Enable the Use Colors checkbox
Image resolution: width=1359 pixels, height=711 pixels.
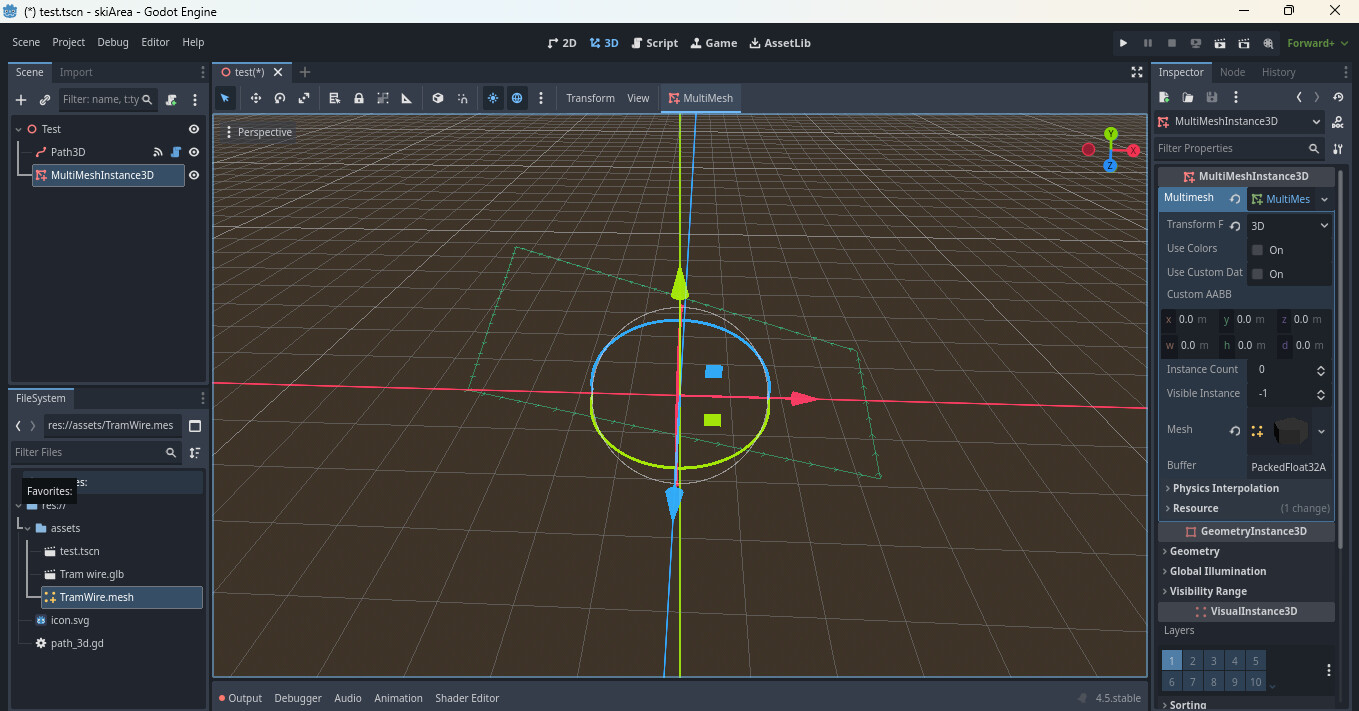tap(1257, 250)
